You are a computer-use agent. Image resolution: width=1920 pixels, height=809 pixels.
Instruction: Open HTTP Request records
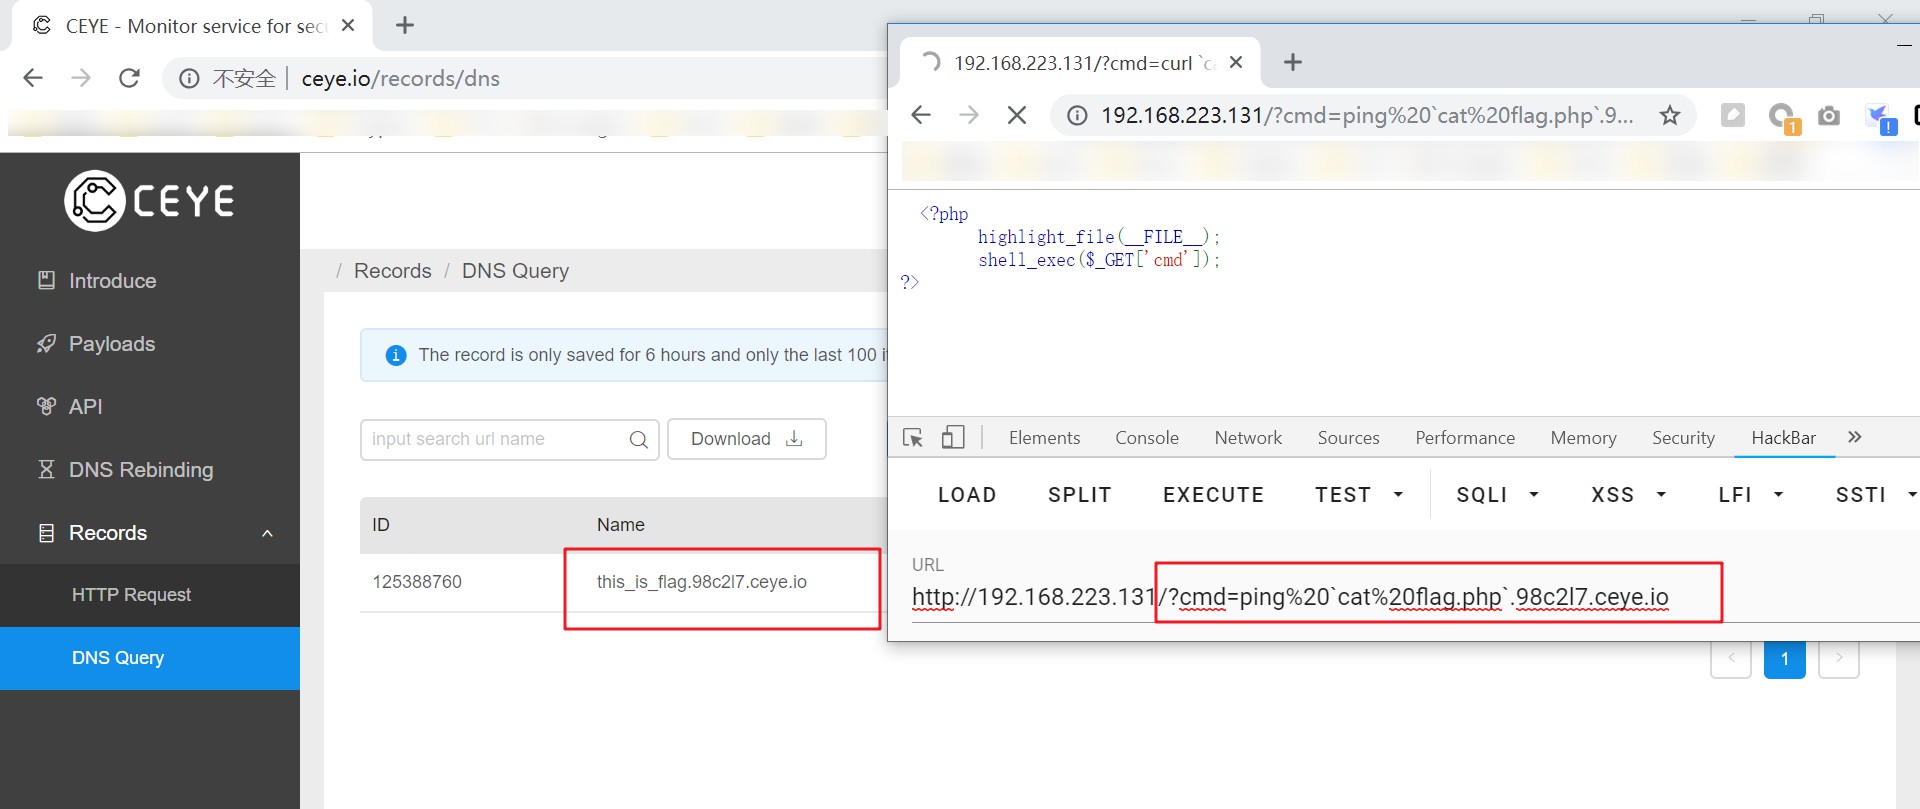(150, 595)
